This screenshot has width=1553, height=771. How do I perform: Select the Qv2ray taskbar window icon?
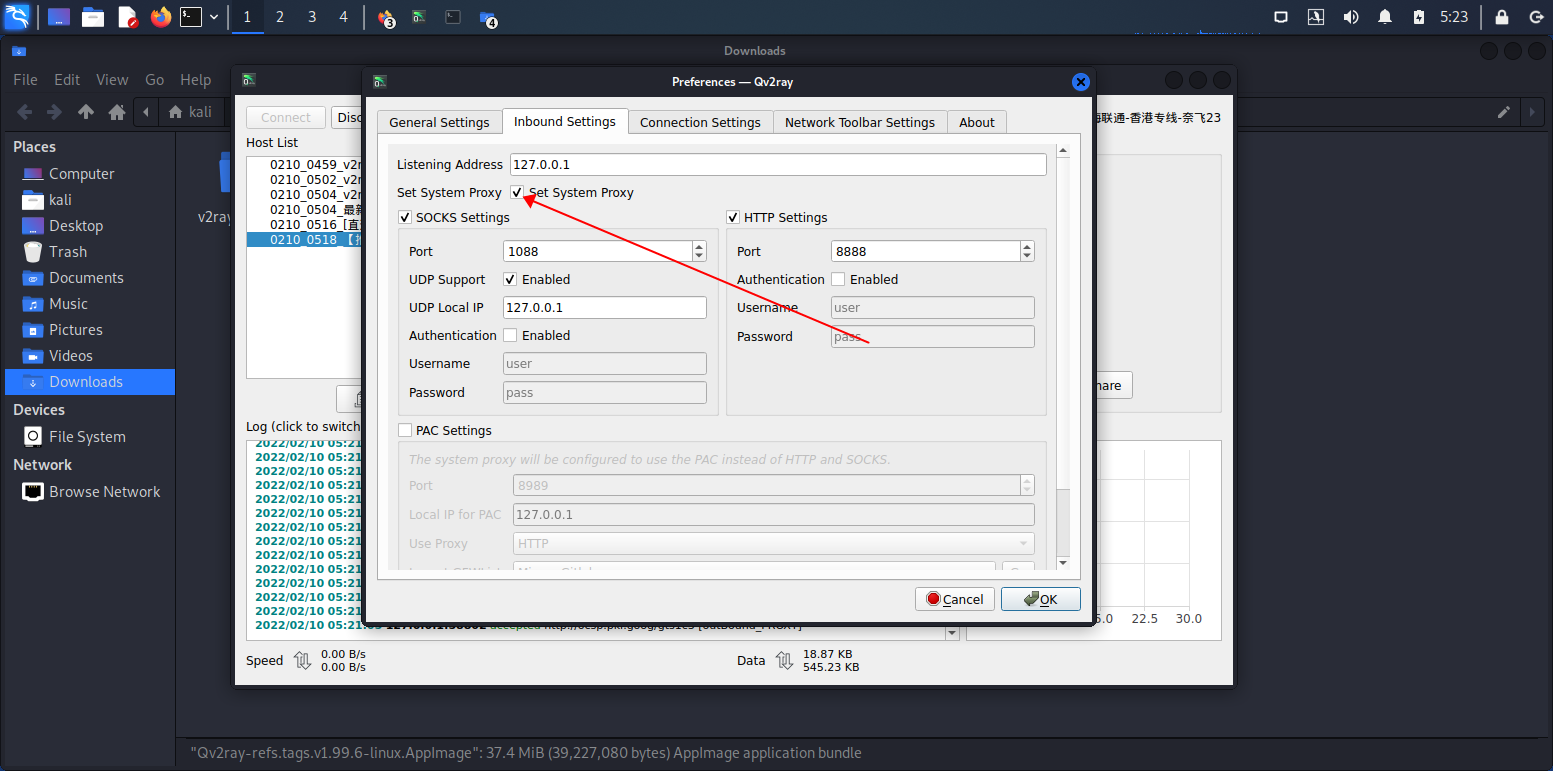(420, 17)
